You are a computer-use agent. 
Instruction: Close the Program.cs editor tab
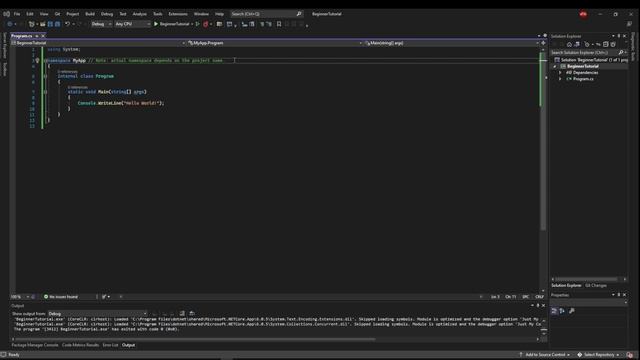[43, 36]
